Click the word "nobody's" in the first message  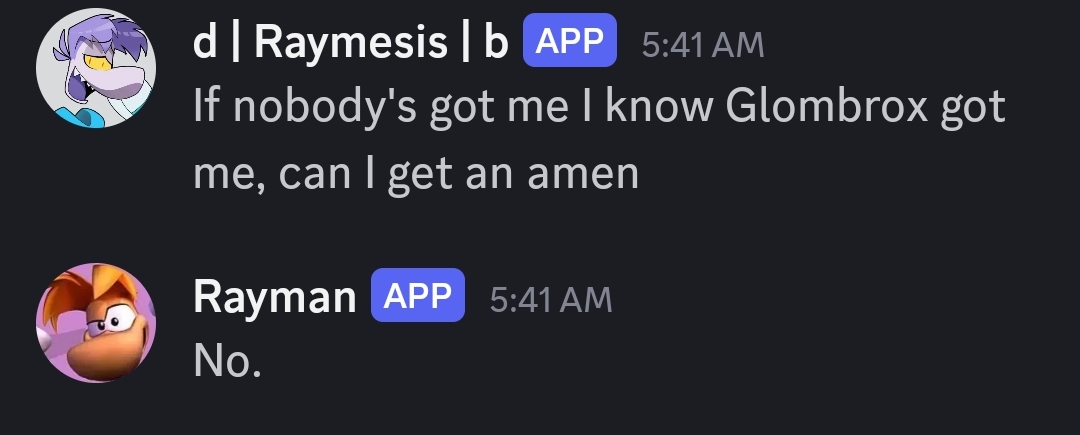[x=324, y=108]
